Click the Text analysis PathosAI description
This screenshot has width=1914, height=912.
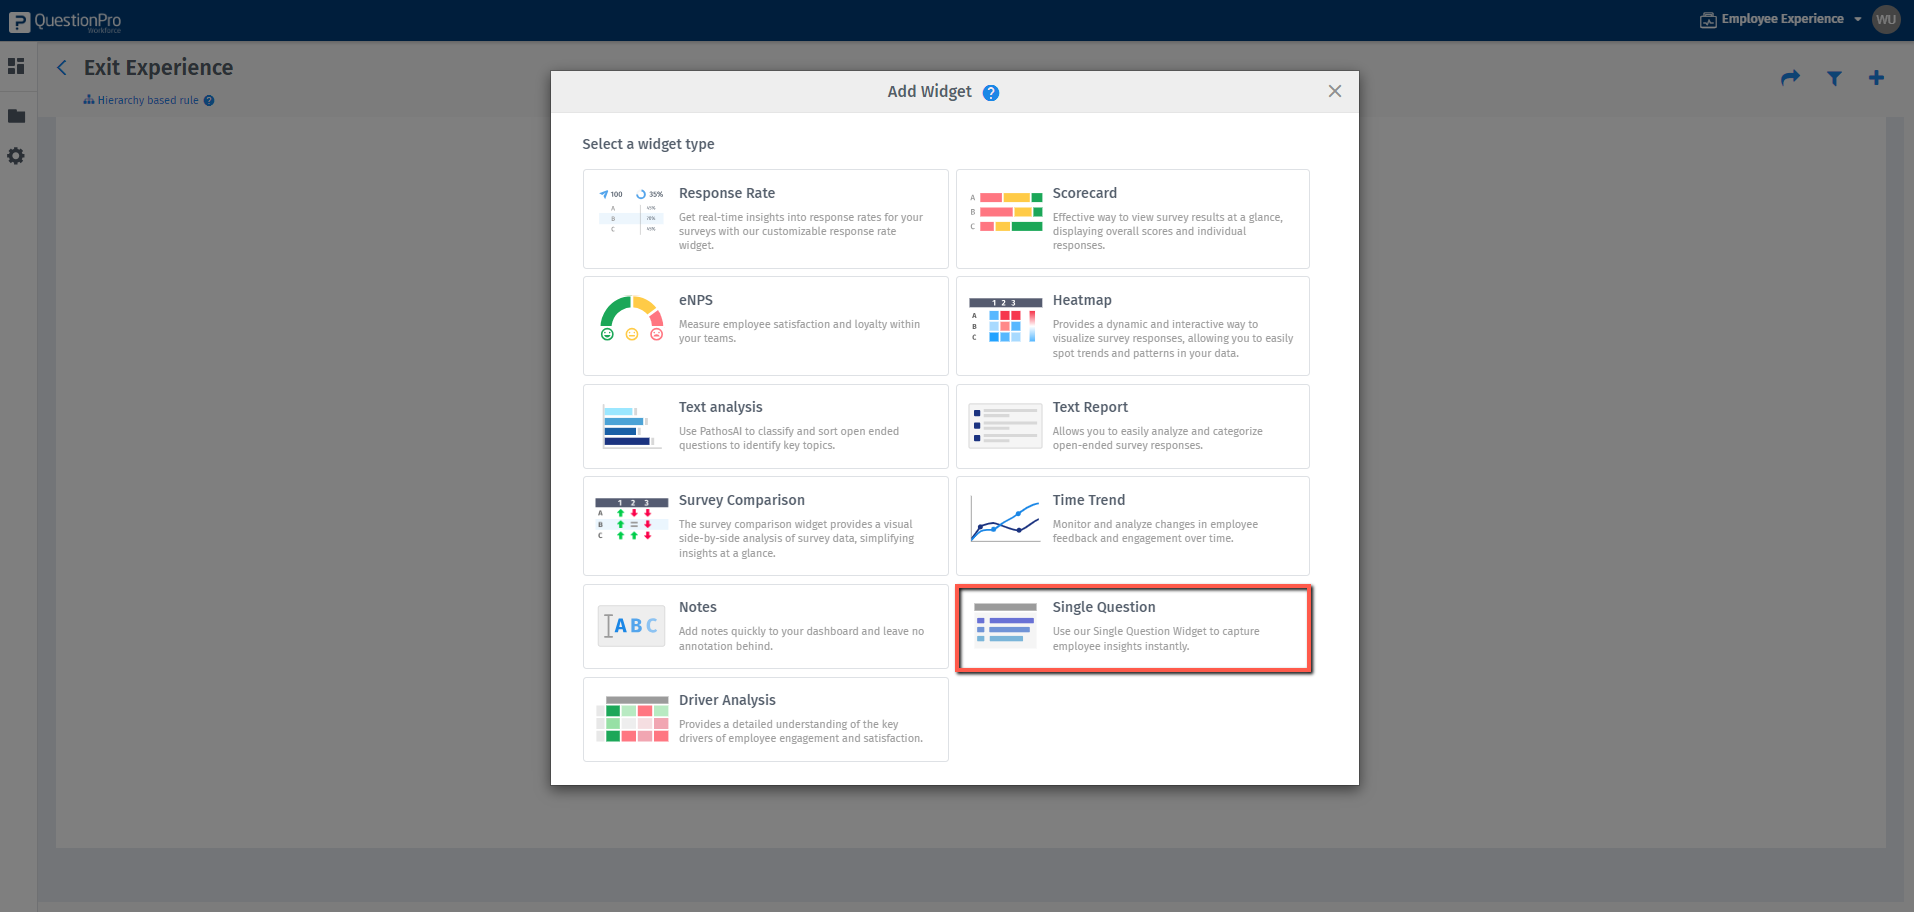click(789, 438)
